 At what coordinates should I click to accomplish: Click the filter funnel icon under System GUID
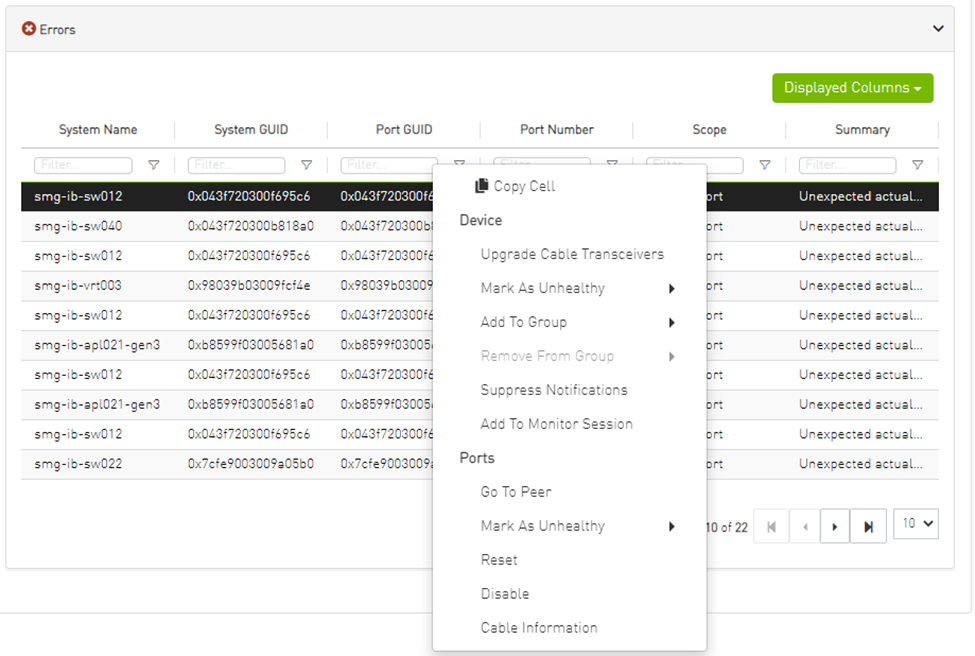[307, 165]
